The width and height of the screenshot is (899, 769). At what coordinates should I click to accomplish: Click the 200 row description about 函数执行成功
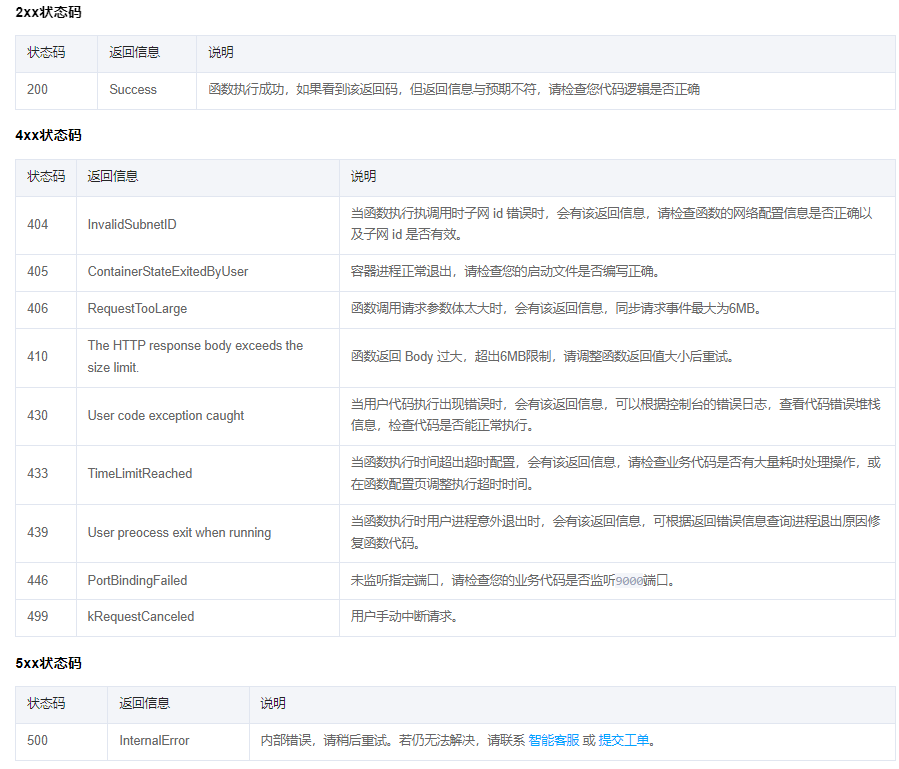454,89
